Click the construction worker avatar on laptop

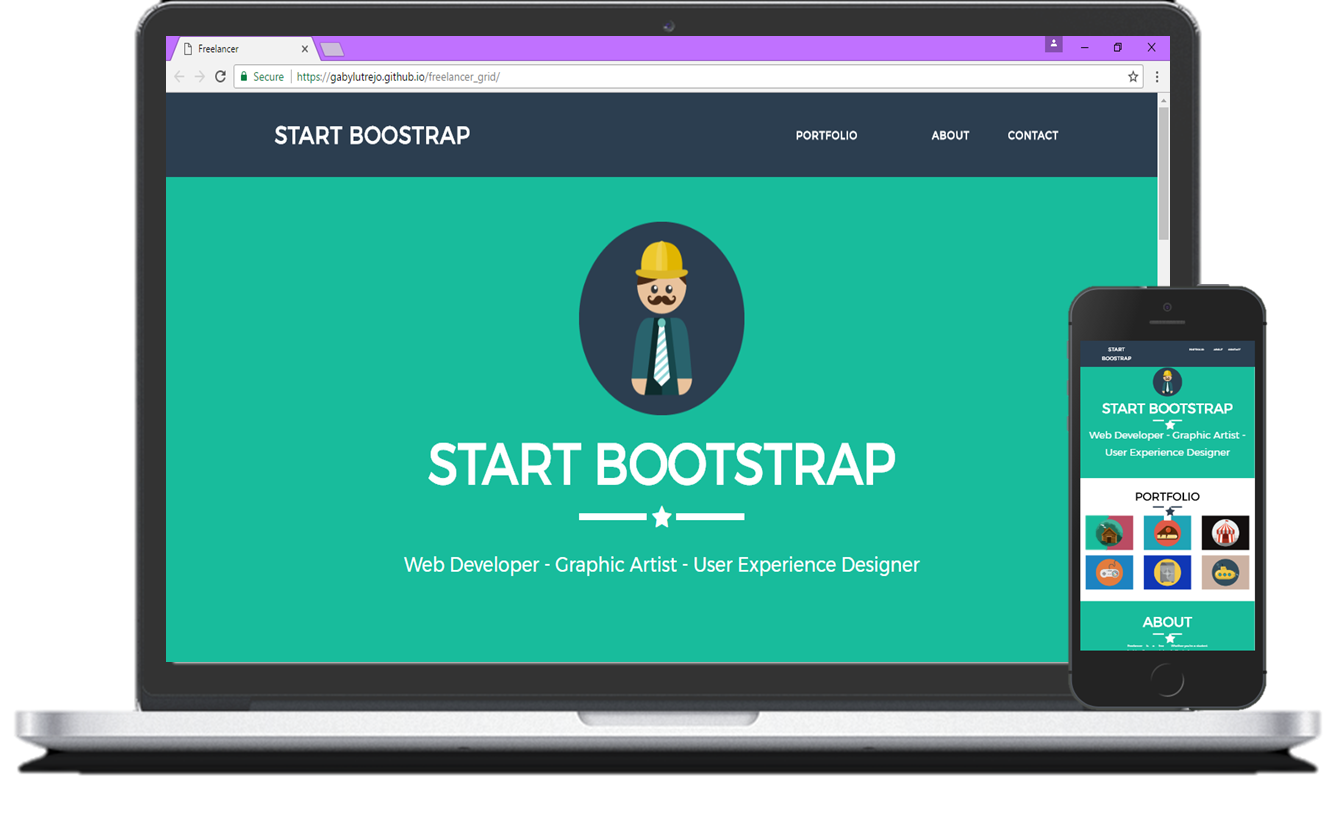(661, 318)
